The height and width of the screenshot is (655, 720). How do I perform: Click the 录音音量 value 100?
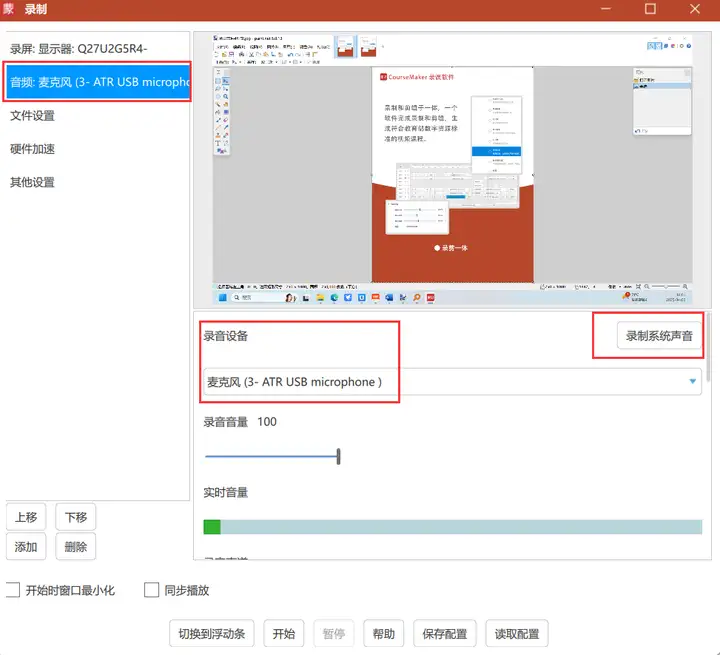[x=267, y=422]
